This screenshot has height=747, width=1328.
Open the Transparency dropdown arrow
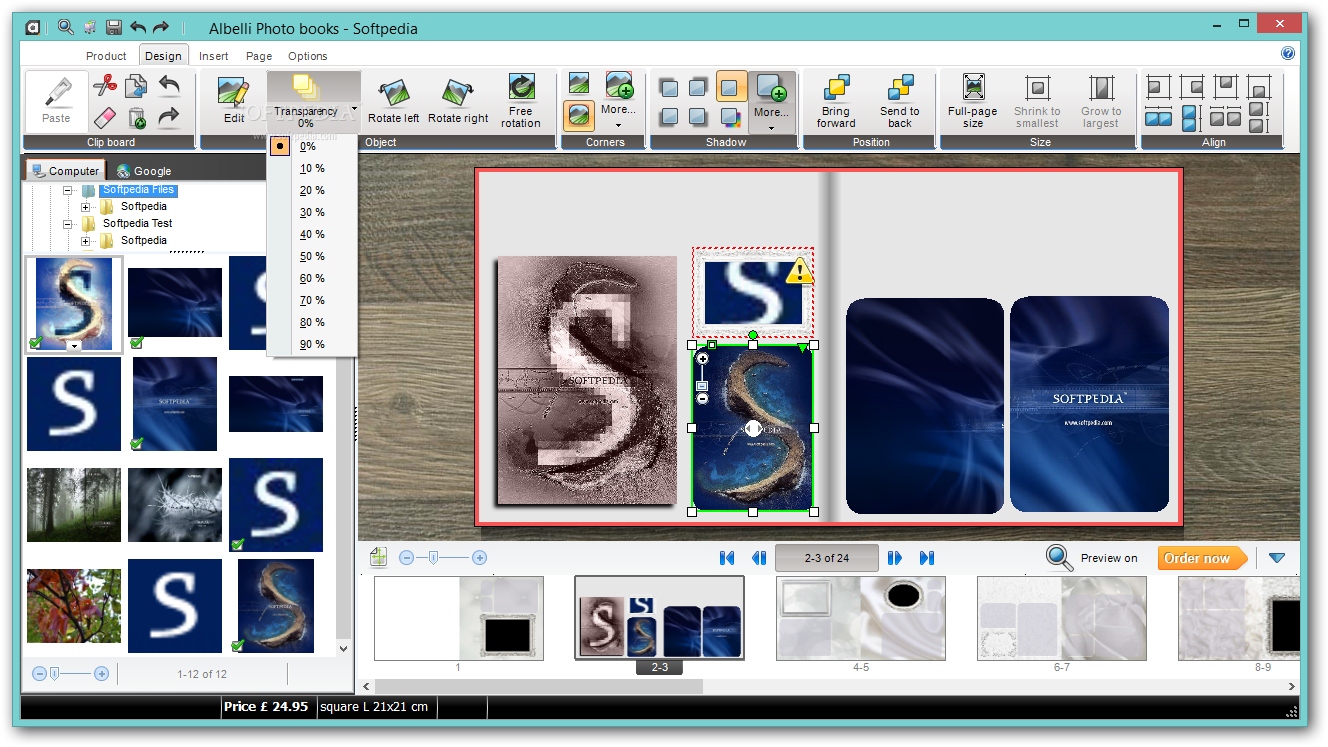[x=354, y=108]
